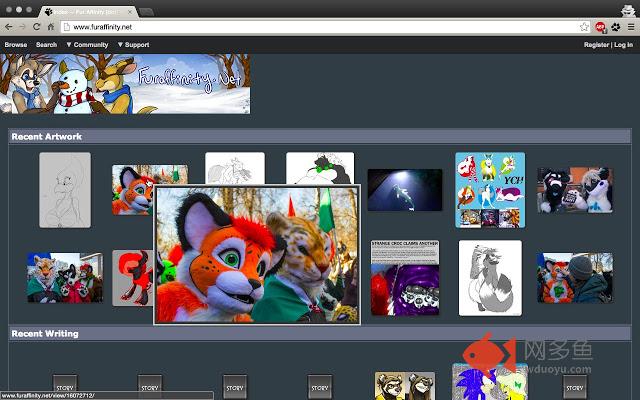Open the raccoon characters writing thumbnail
640x400 pixels.
[405, 386]
